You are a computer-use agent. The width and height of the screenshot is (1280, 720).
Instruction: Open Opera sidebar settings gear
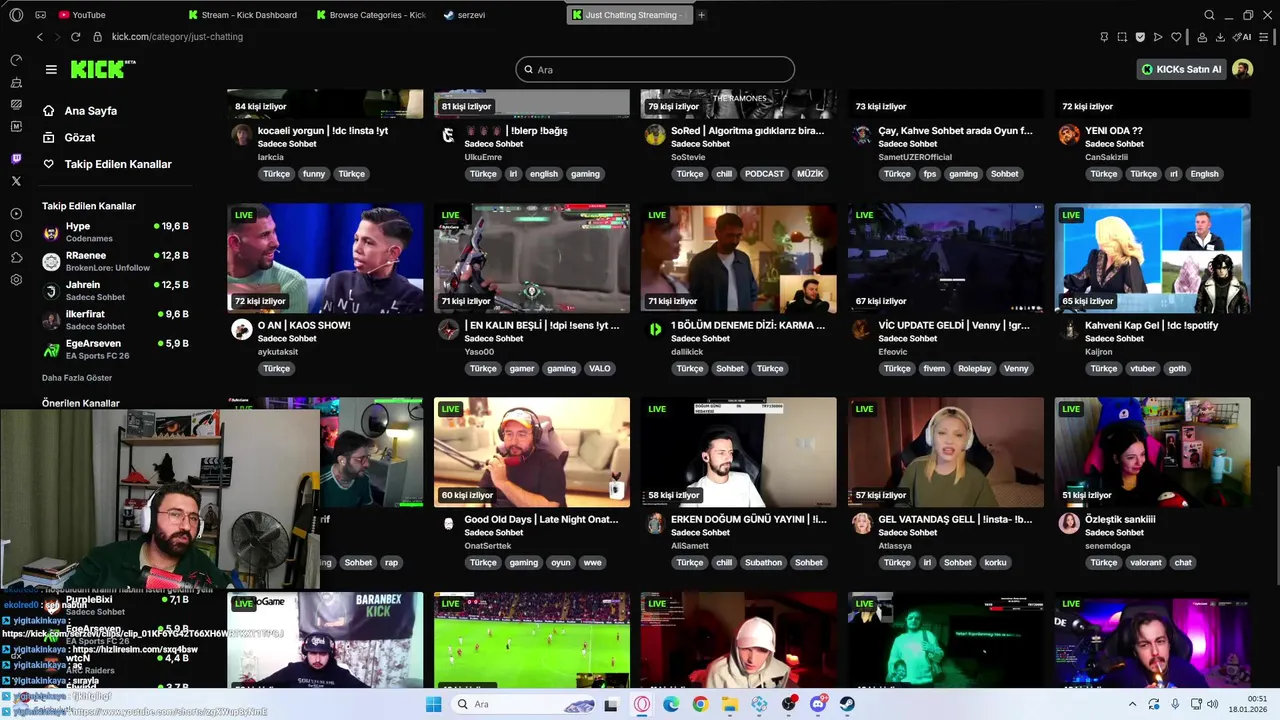pyautogui.click(x=16, y=280)
